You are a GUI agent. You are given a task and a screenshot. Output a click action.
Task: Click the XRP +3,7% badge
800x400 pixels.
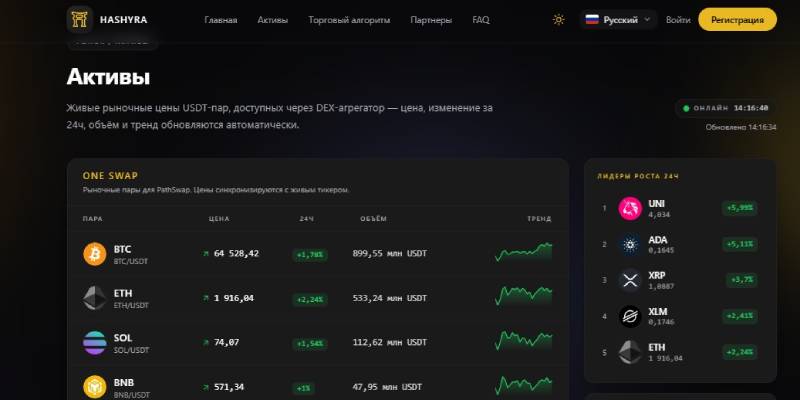[x=742, y=280]
